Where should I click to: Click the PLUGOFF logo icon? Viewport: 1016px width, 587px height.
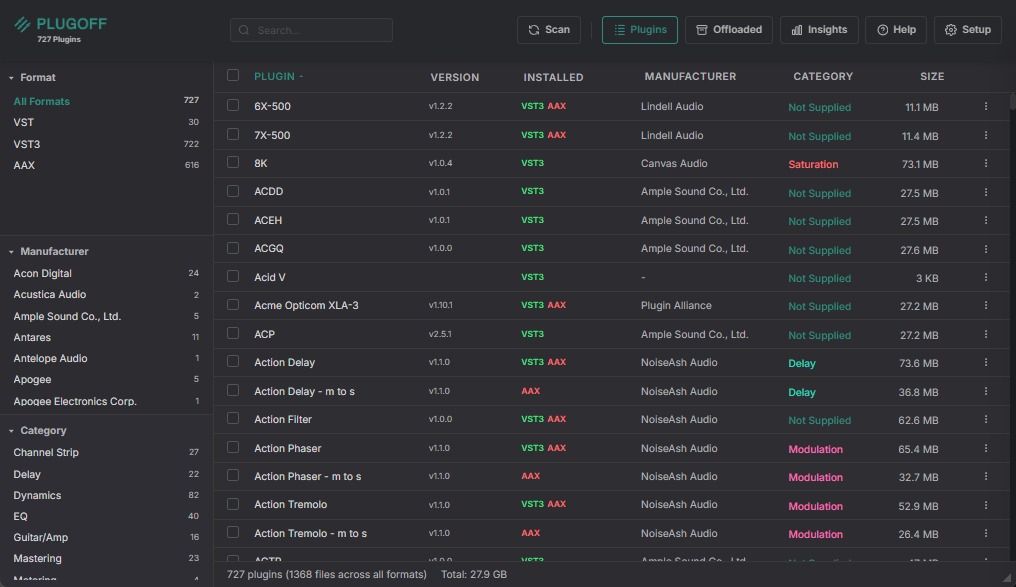point(22,25)
